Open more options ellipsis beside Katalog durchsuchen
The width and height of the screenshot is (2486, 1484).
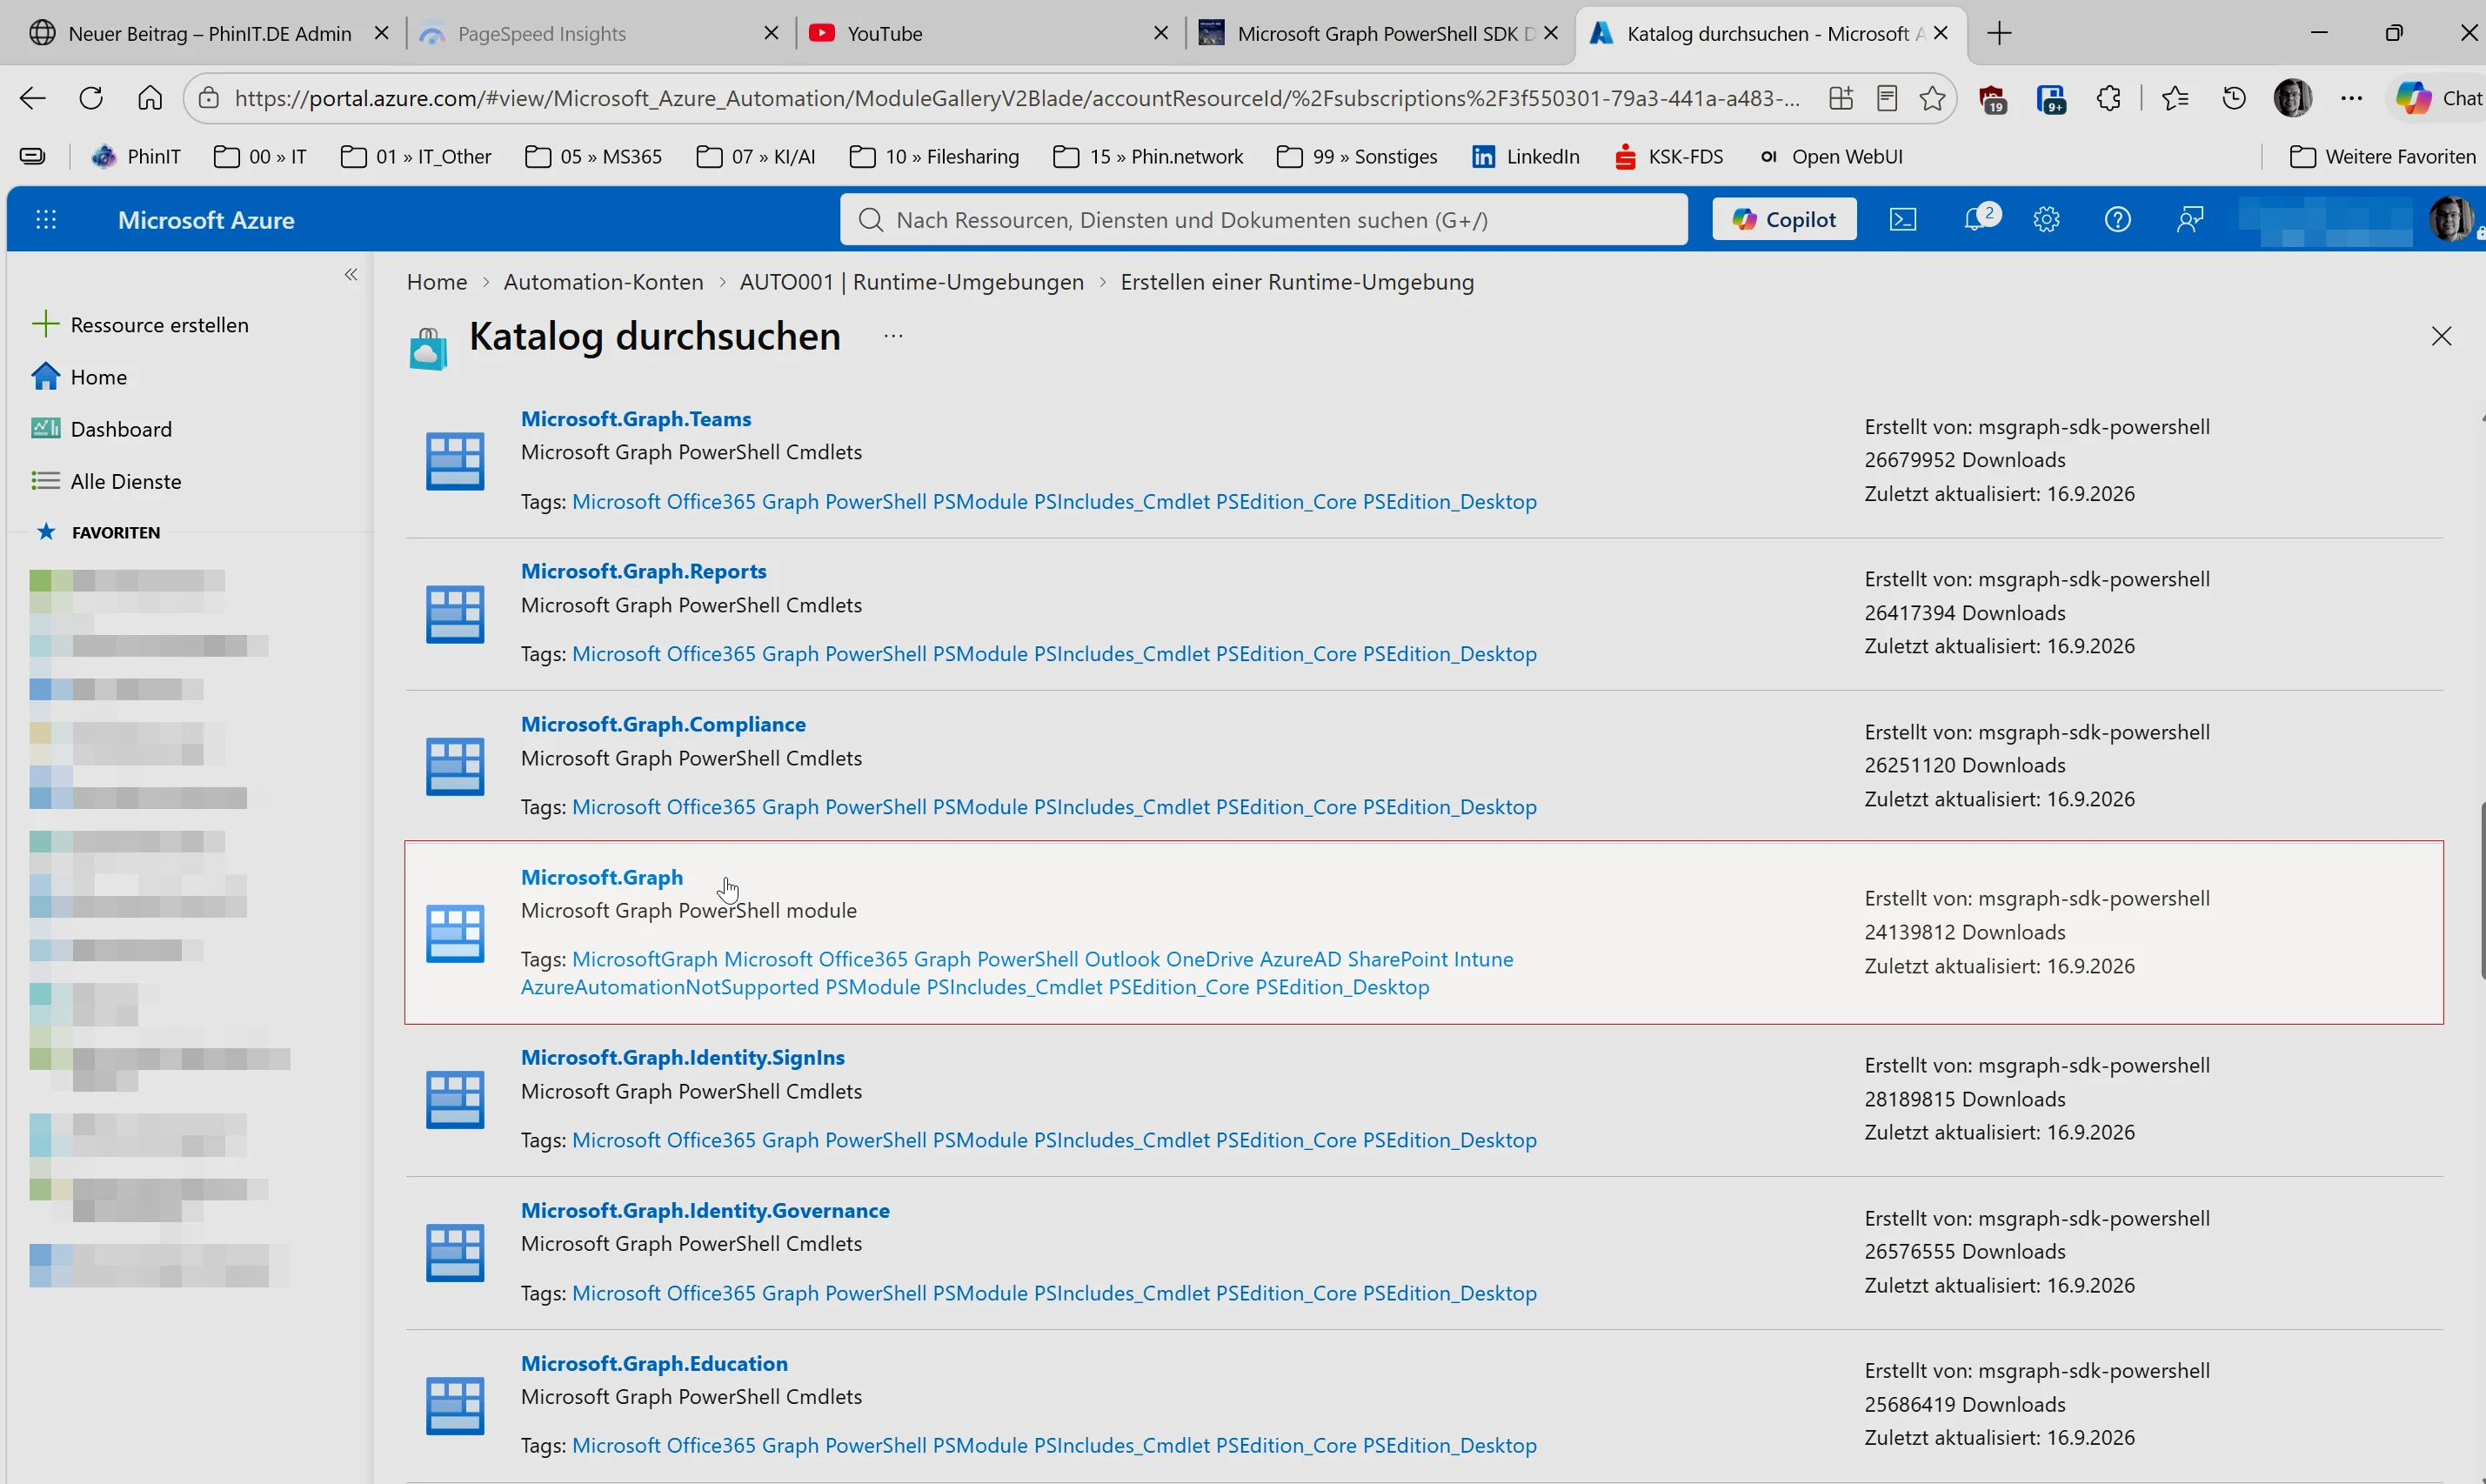893,336
